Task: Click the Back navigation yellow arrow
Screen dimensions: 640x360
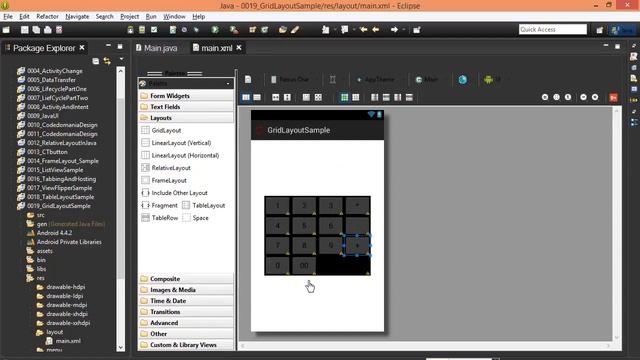Action: (375, 30)
